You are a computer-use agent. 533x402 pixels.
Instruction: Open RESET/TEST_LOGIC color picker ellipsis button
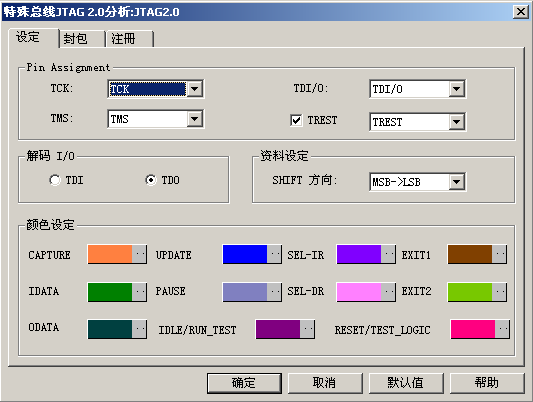tap(502, 329)
